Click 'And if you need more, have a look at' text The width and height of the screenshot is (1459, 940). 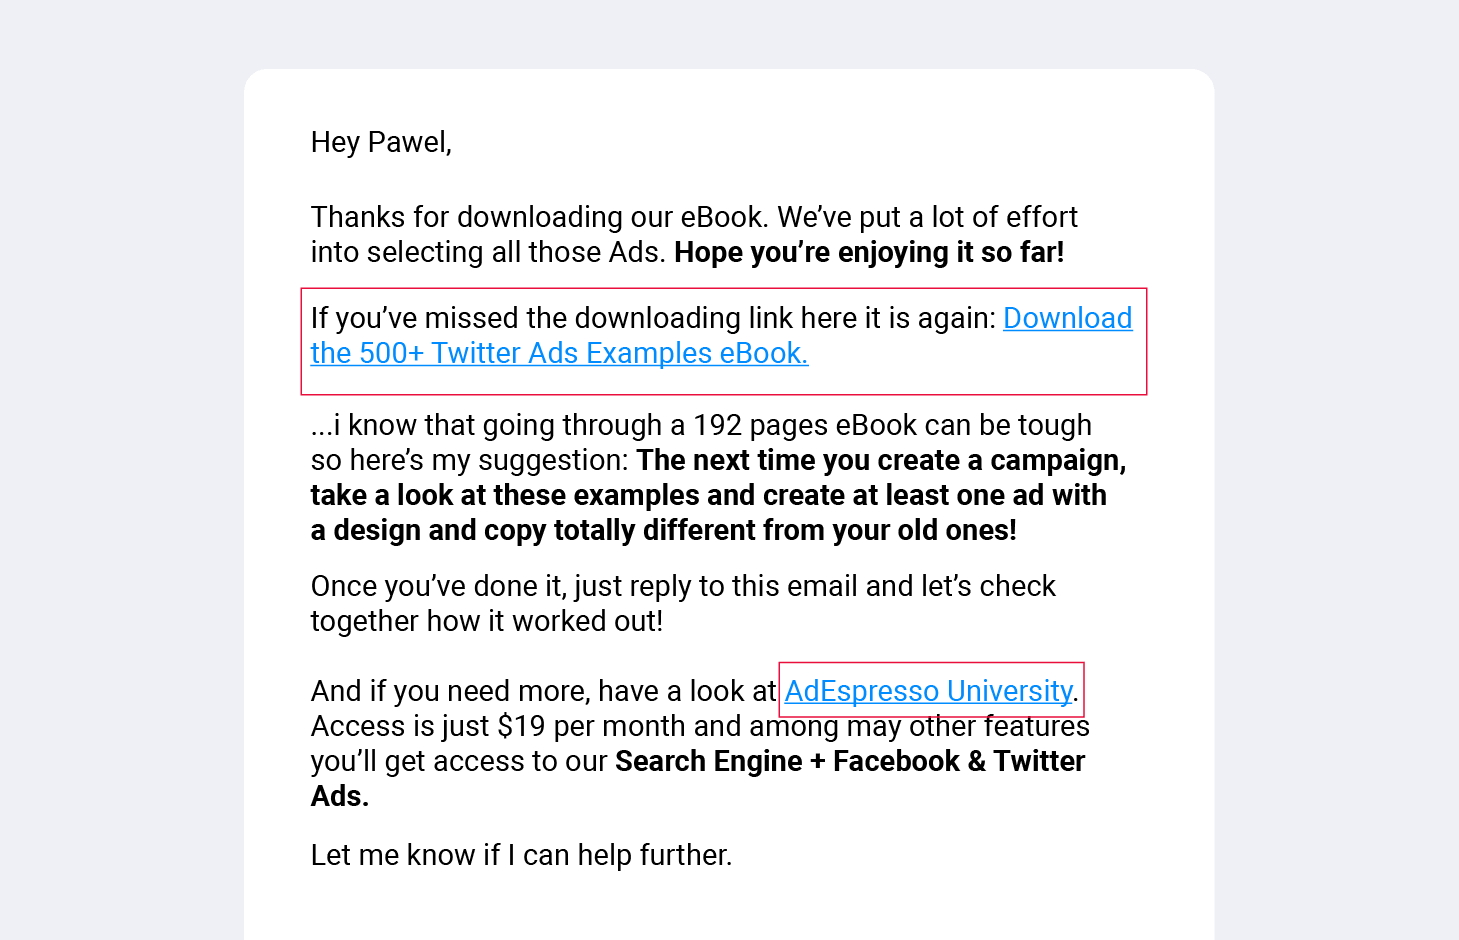click(x=544, y=691)
